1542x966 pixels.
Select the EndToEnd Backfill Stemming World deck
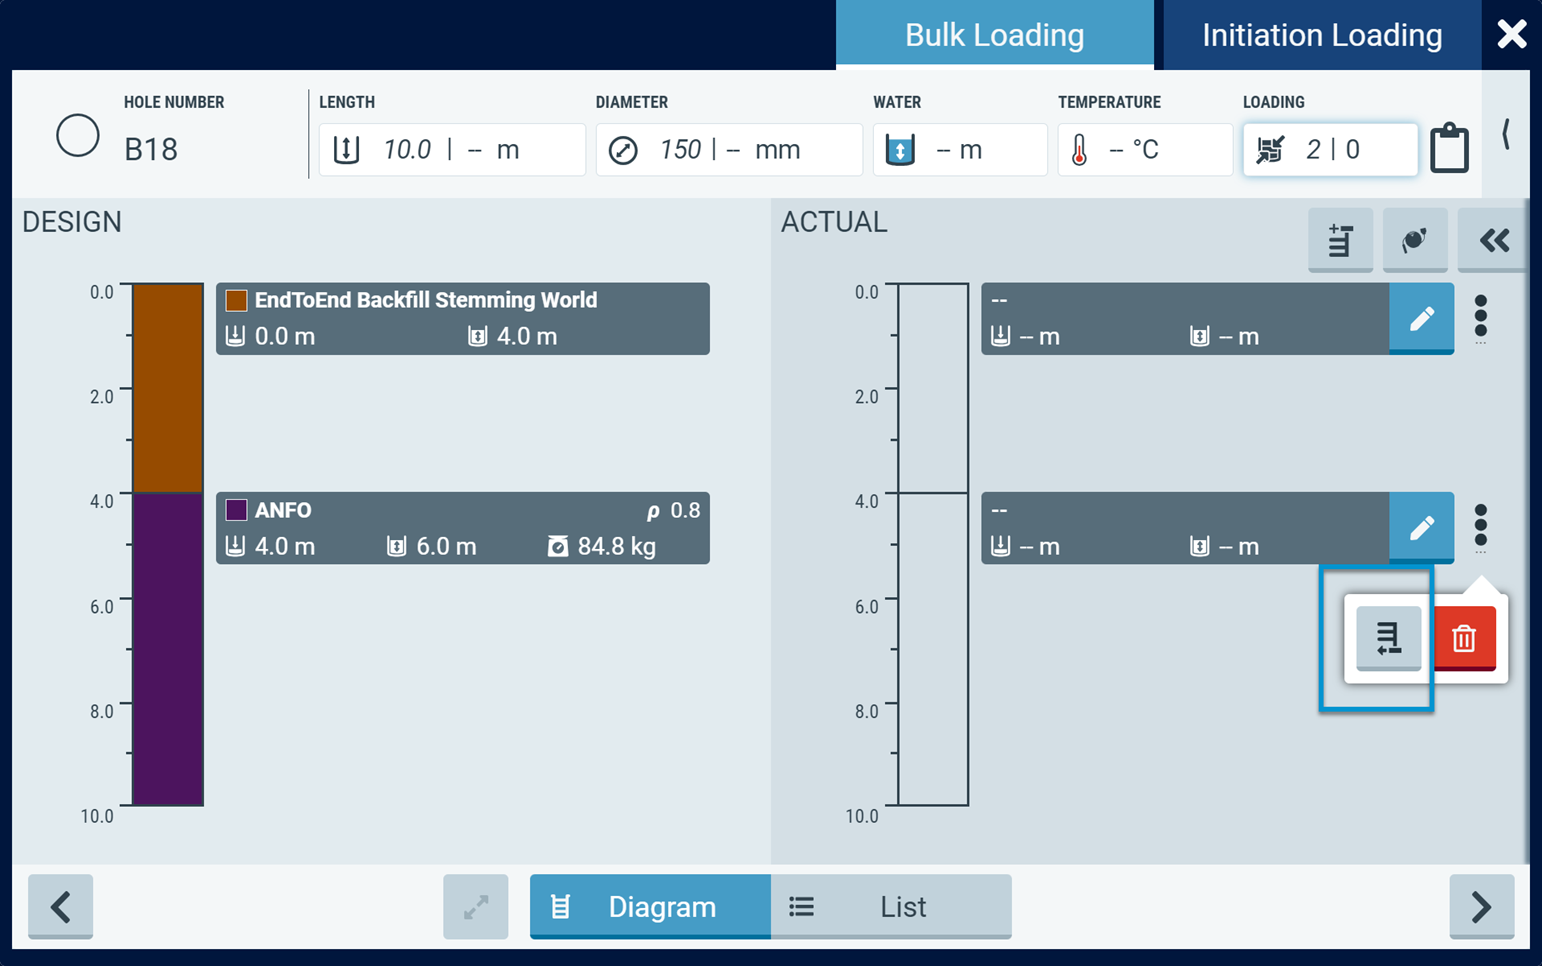pos(463,319)
